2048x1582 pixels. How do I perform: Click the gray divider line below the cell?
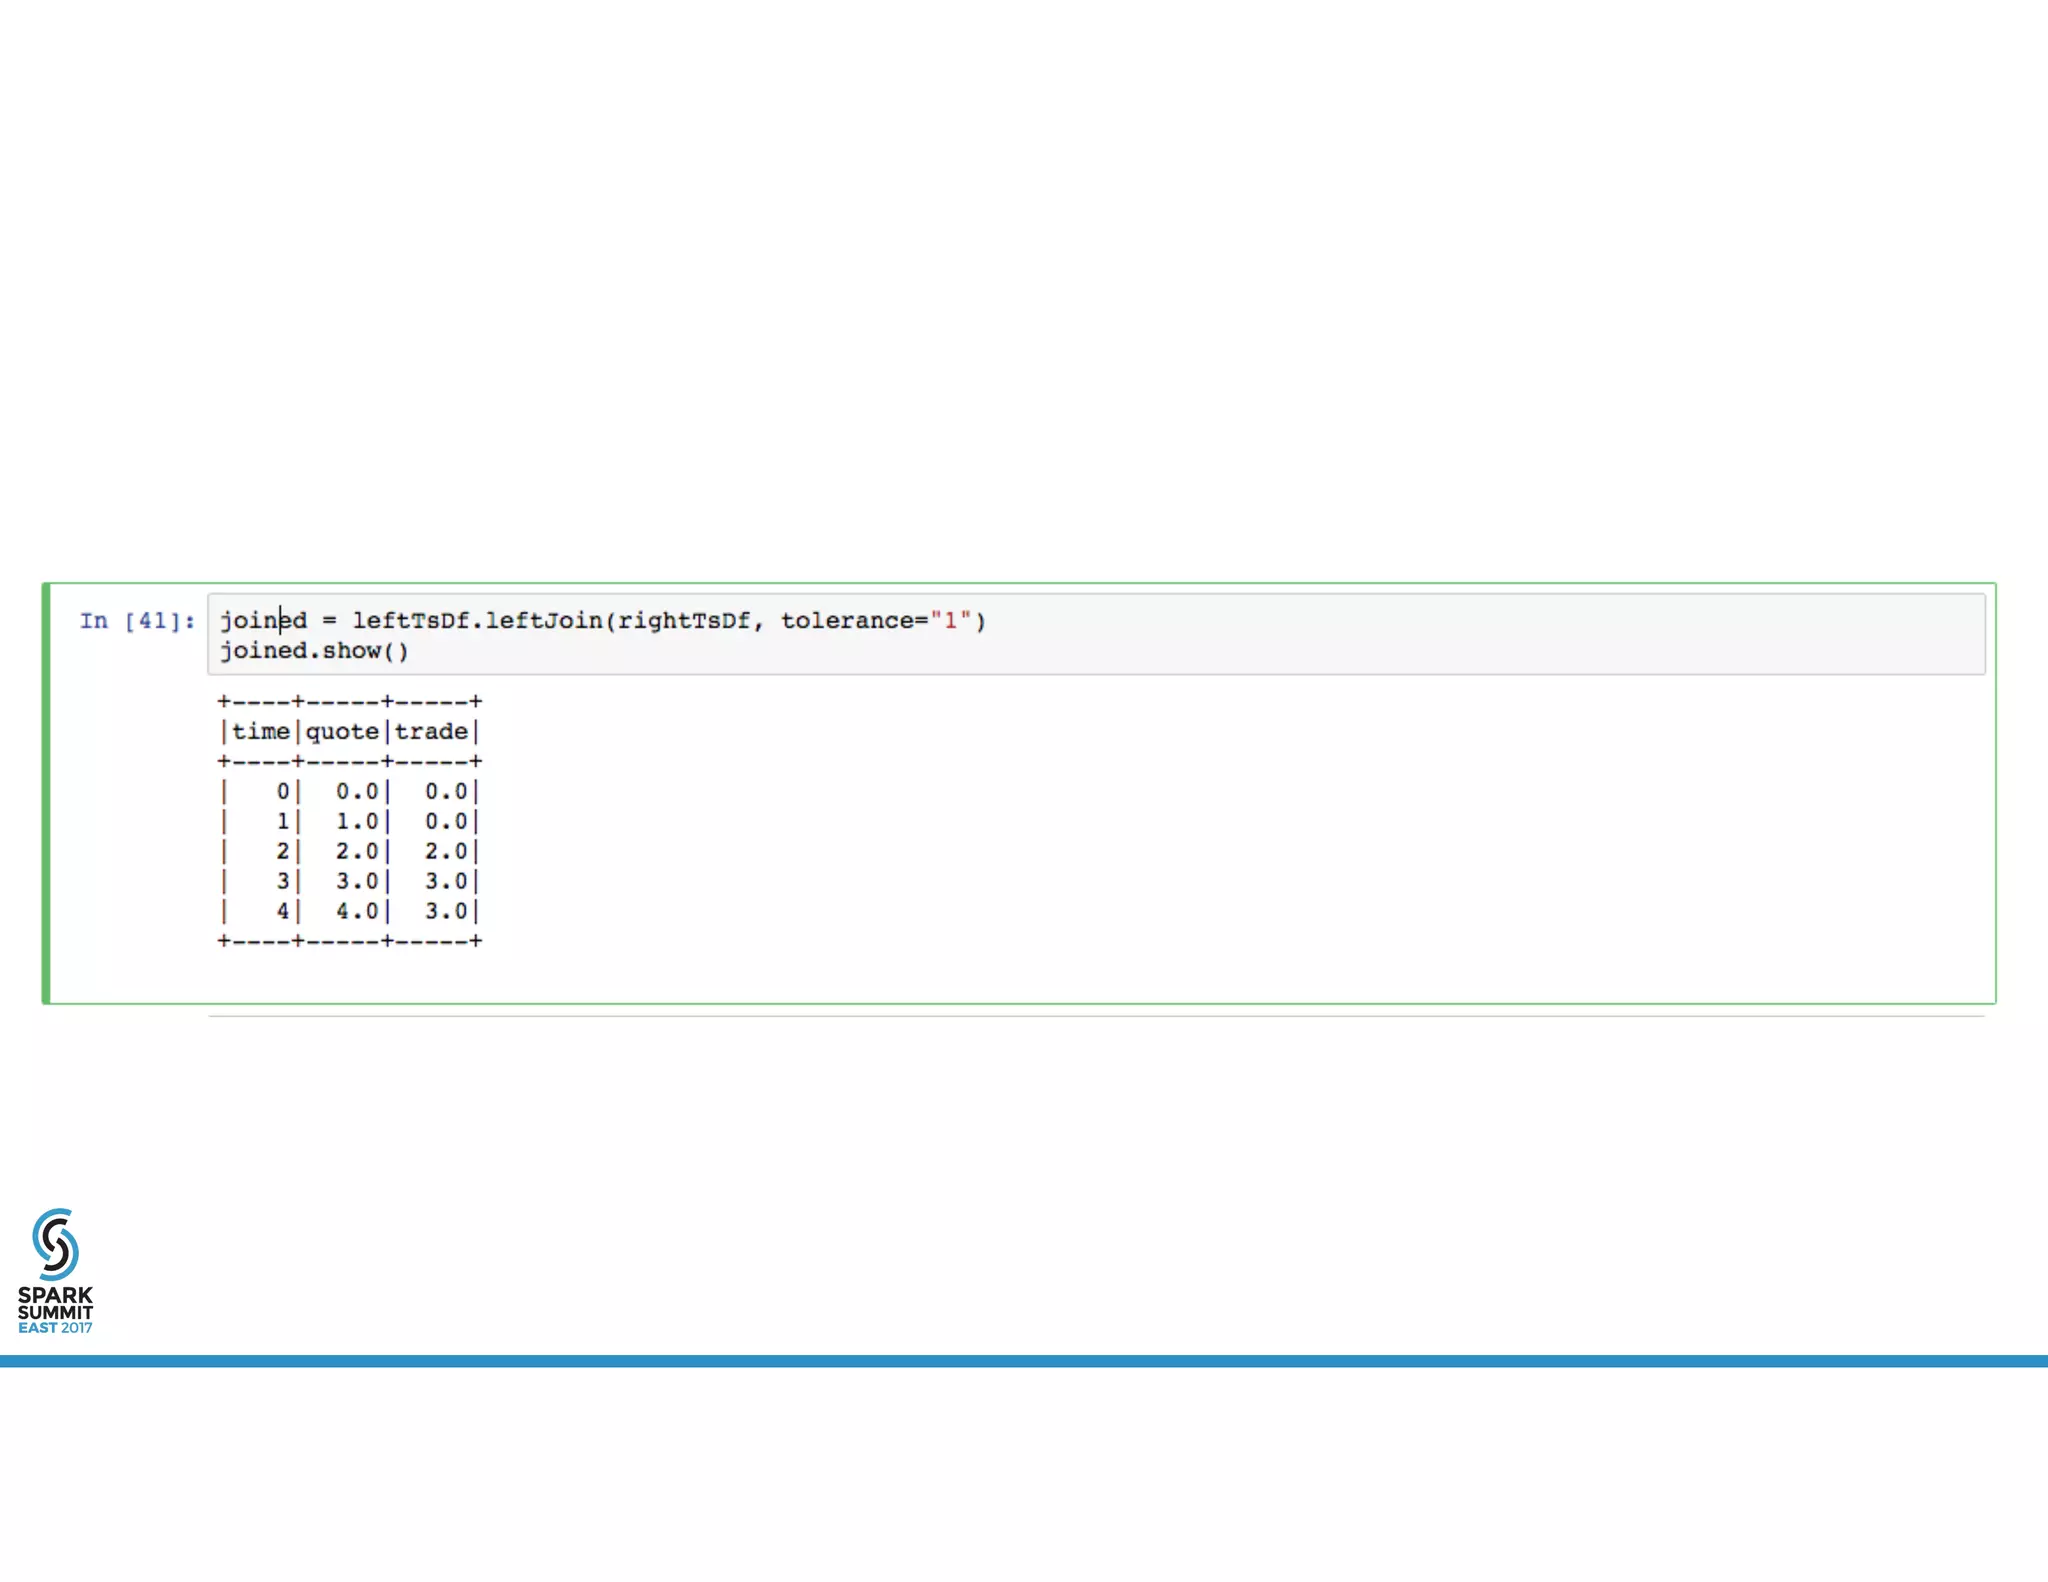tap(1096, 1016)
